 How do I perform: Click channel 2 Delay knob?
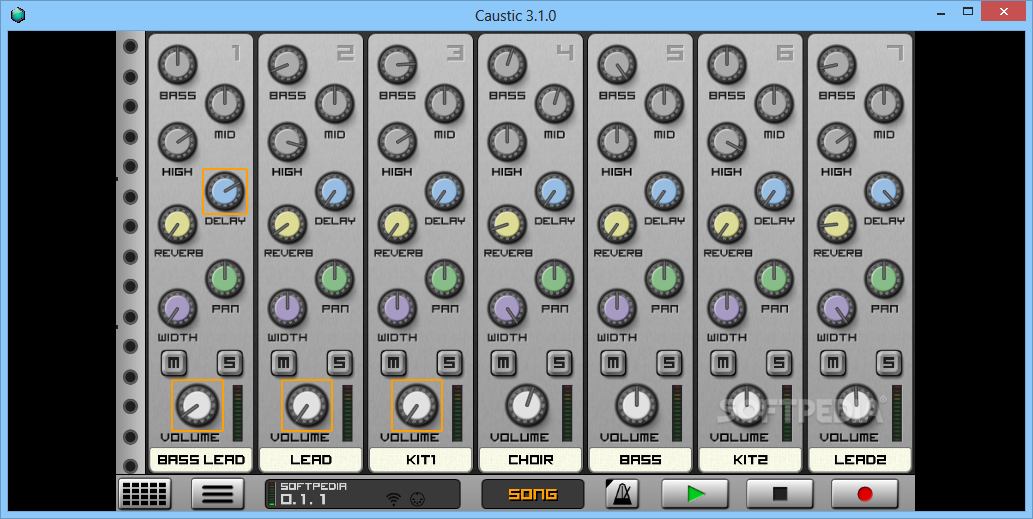click(335, 191)
